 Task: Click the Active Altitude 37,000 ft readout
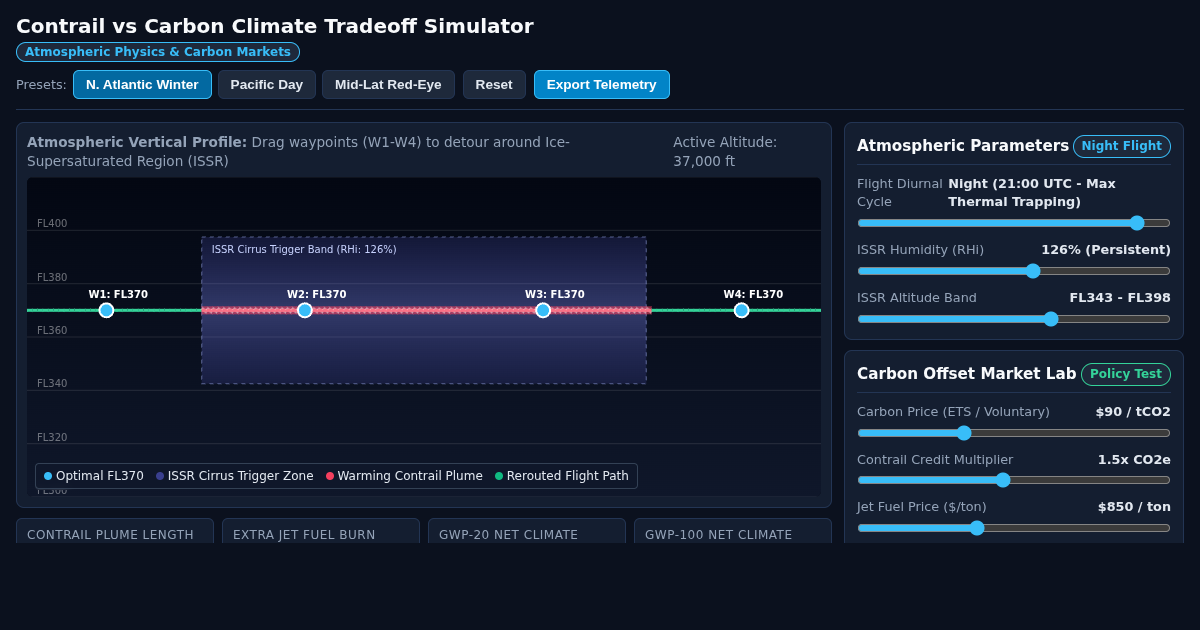[725, 151]
